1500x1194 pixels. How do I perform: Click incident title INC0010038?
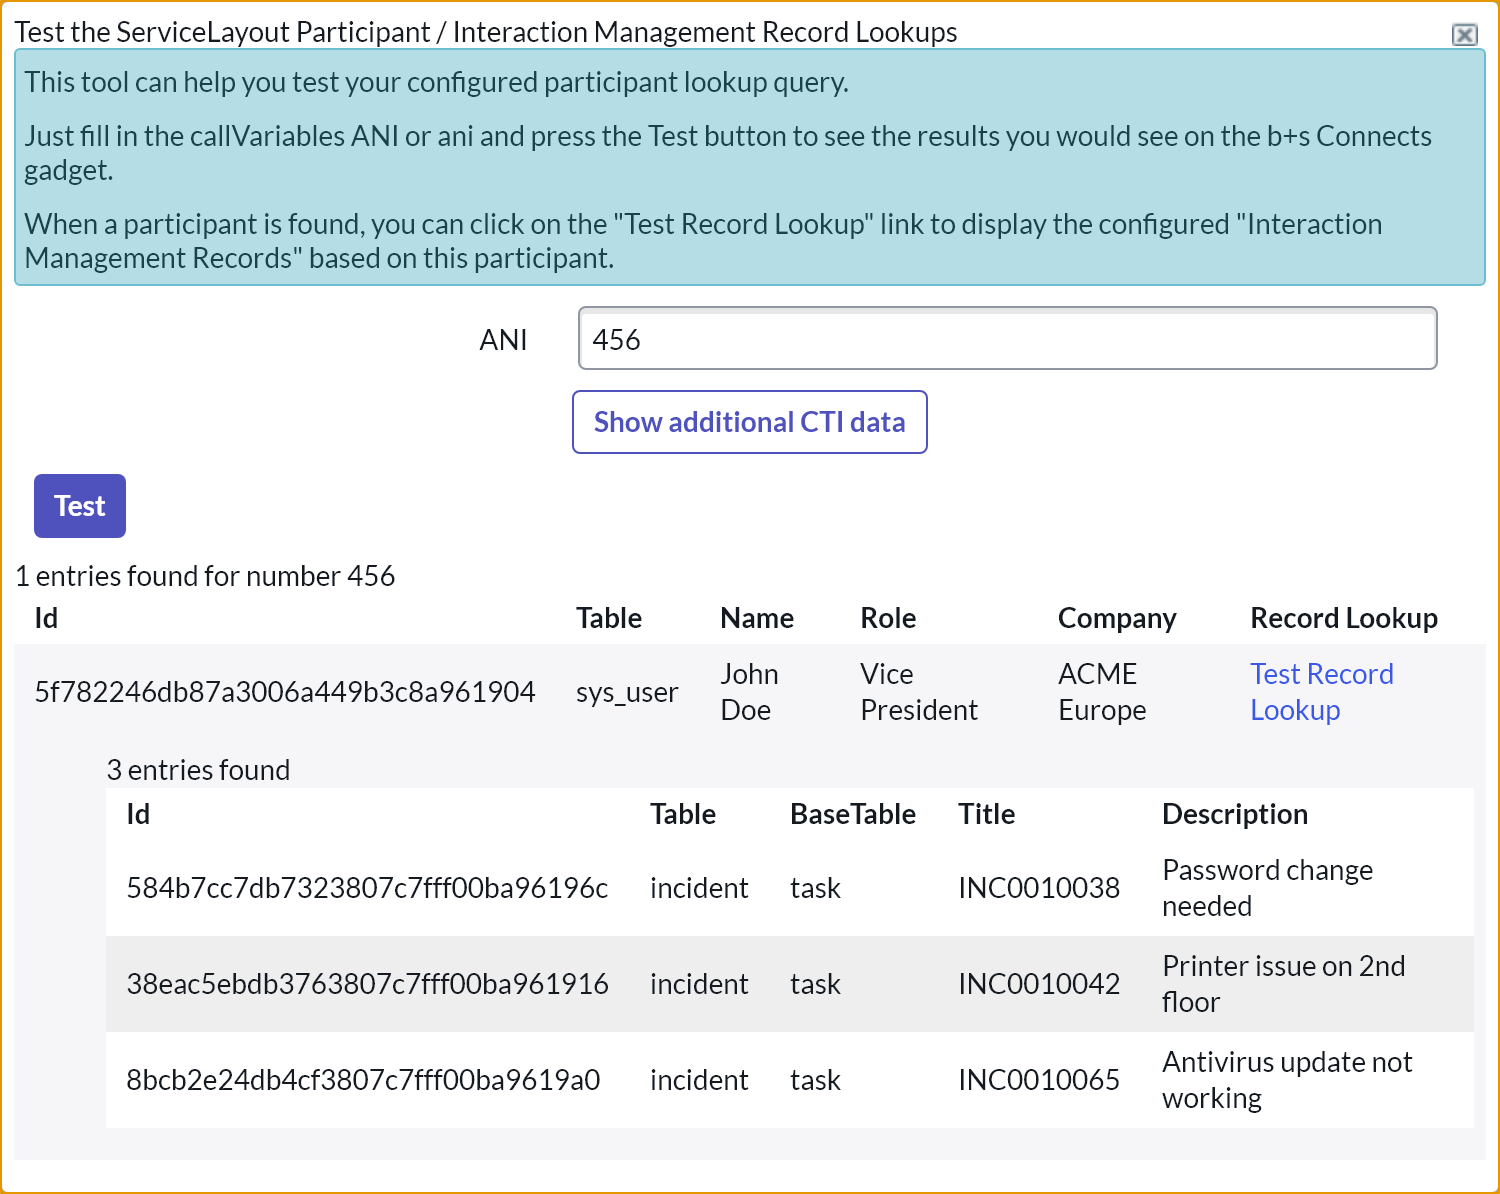pyautogui.click(x=1038, y=888)
